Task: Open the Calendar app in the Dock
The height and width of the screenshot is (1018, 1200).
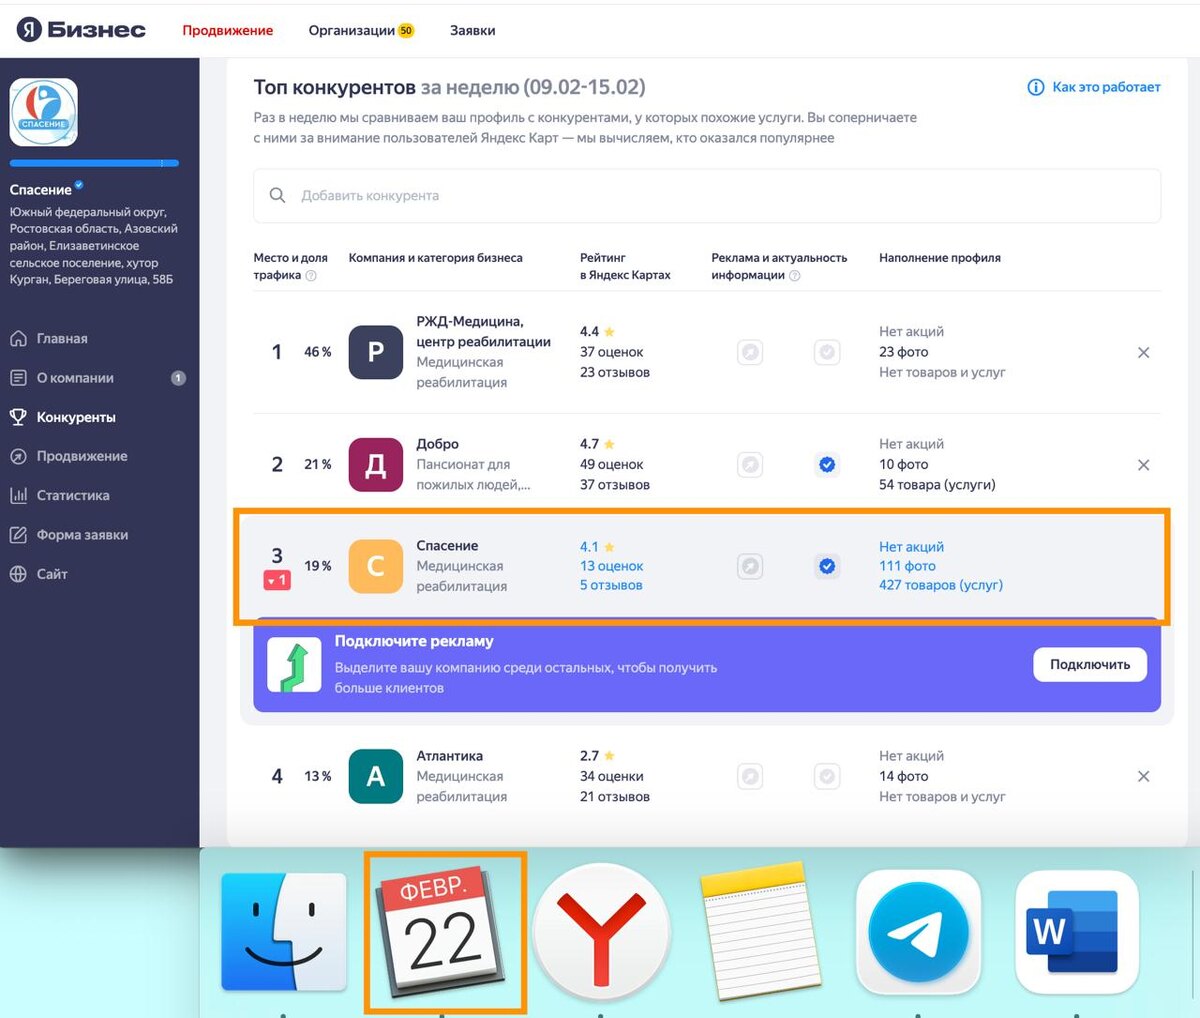Action: coord(442,933)
